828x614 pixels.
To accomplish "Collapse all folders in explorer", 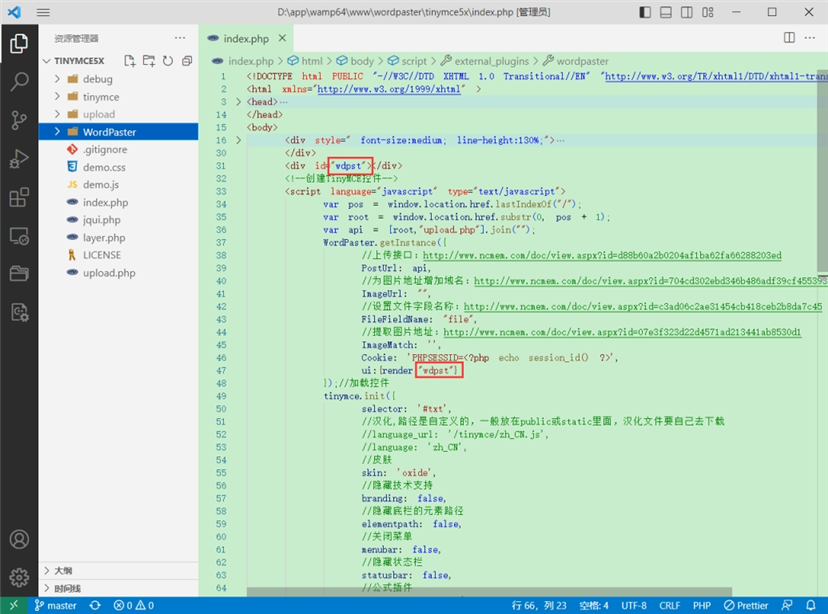I will pyautogui.click(x=187, y=61).
